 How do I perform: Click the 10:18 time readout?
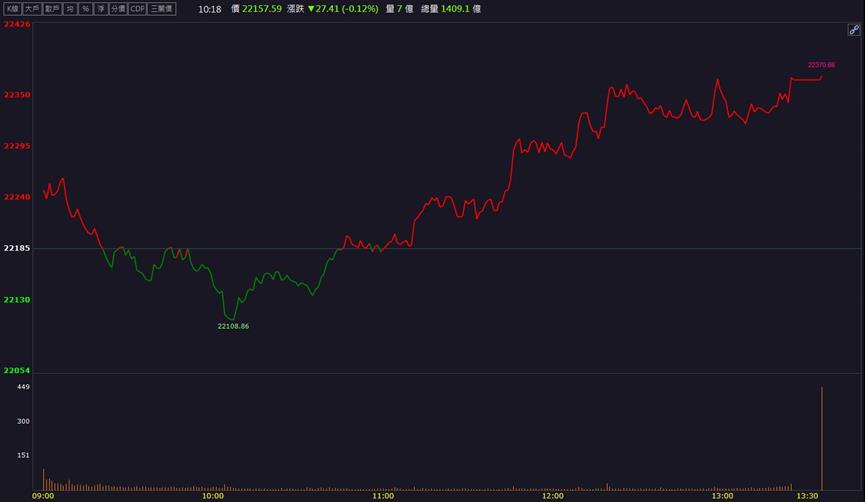point(210,9)
